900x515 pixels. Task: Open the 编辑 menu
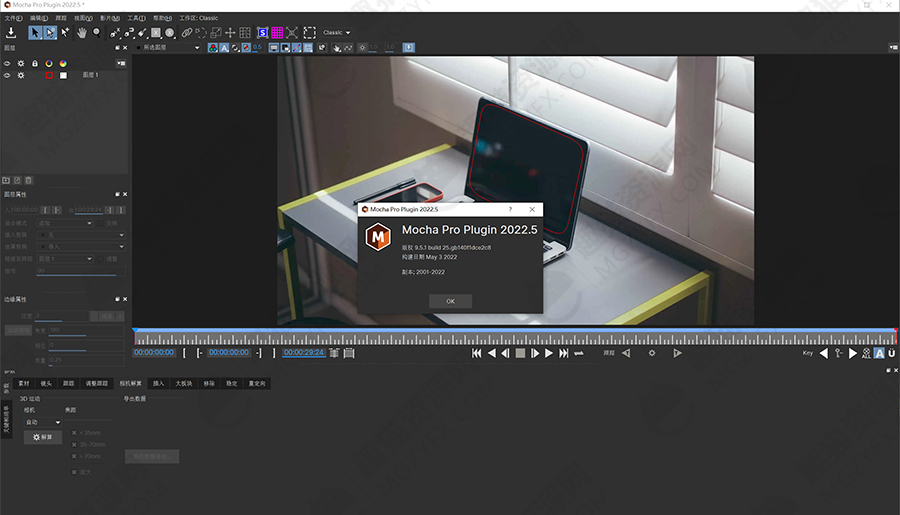coord(39,18)
